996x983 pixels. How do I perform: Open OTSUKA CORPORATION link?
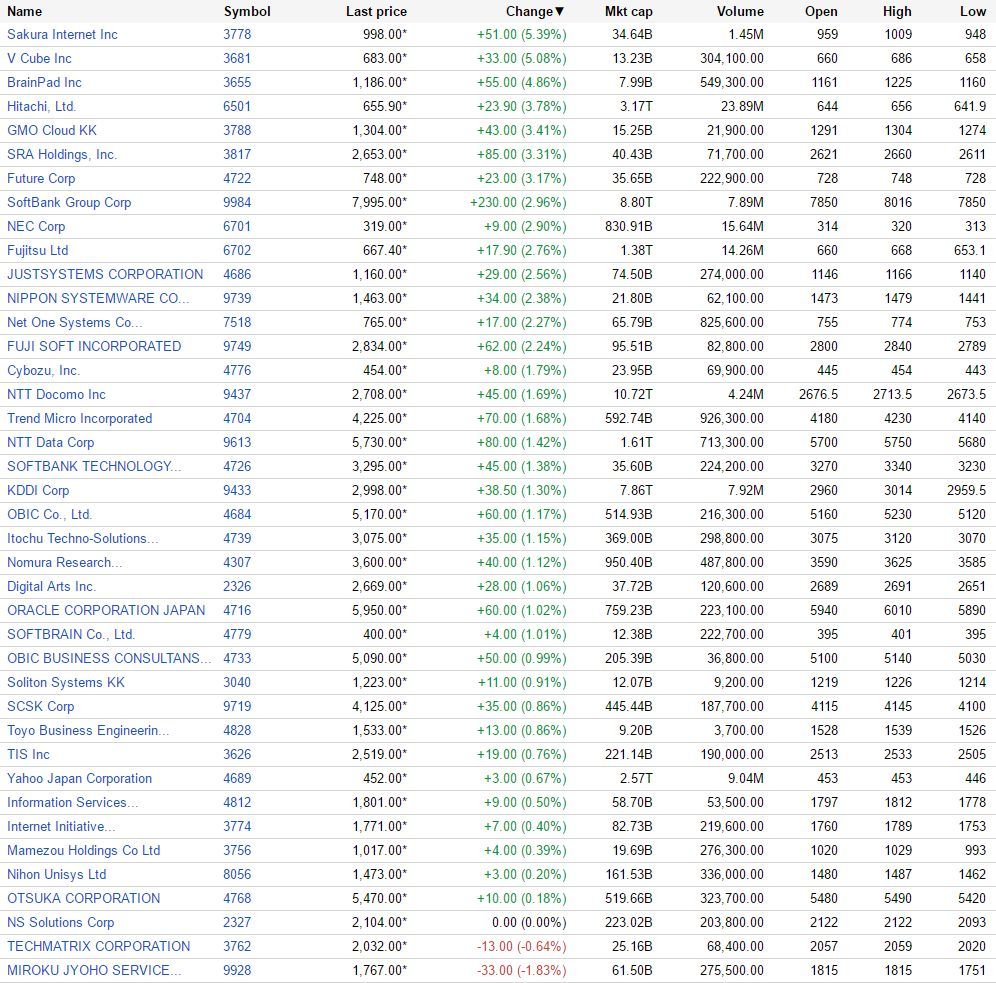point(83,899)
